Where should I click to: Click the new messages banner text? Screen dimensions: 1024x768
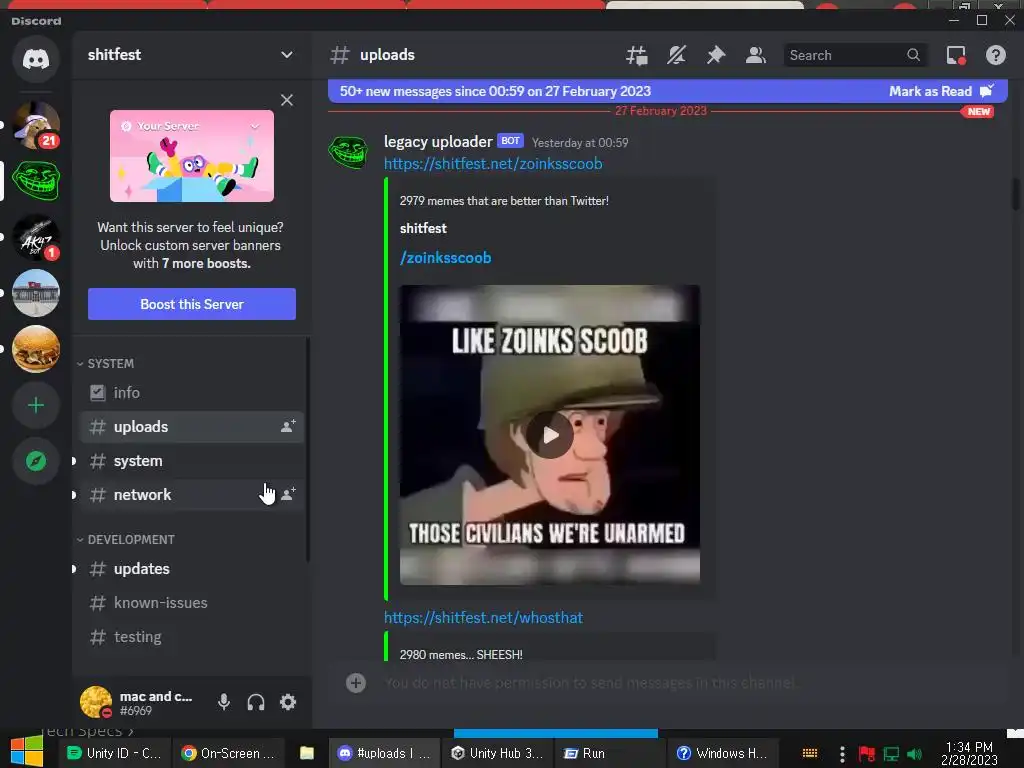[495, 91]
